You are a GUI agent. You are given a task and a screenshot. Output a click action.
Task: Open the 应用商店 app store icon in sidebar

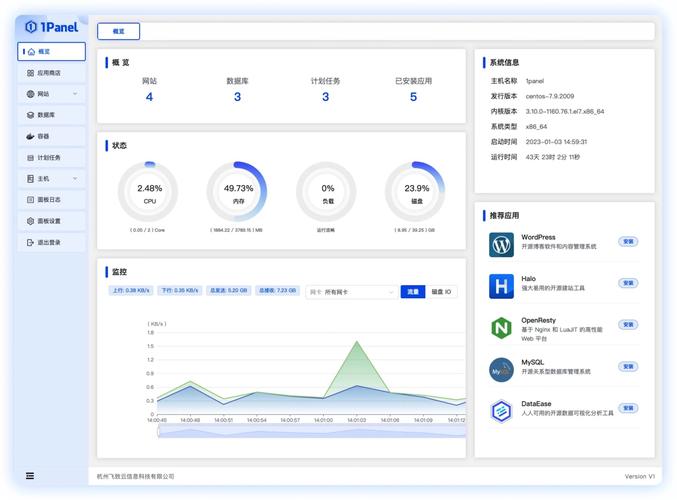pos(30,73)
